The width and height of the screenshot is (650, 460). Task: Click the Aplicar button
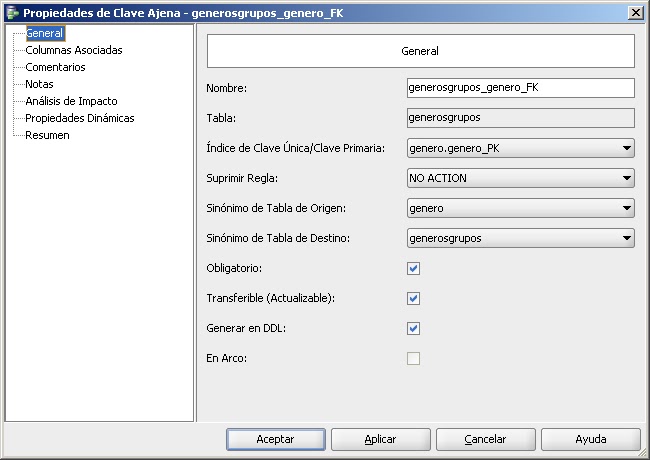381,439
